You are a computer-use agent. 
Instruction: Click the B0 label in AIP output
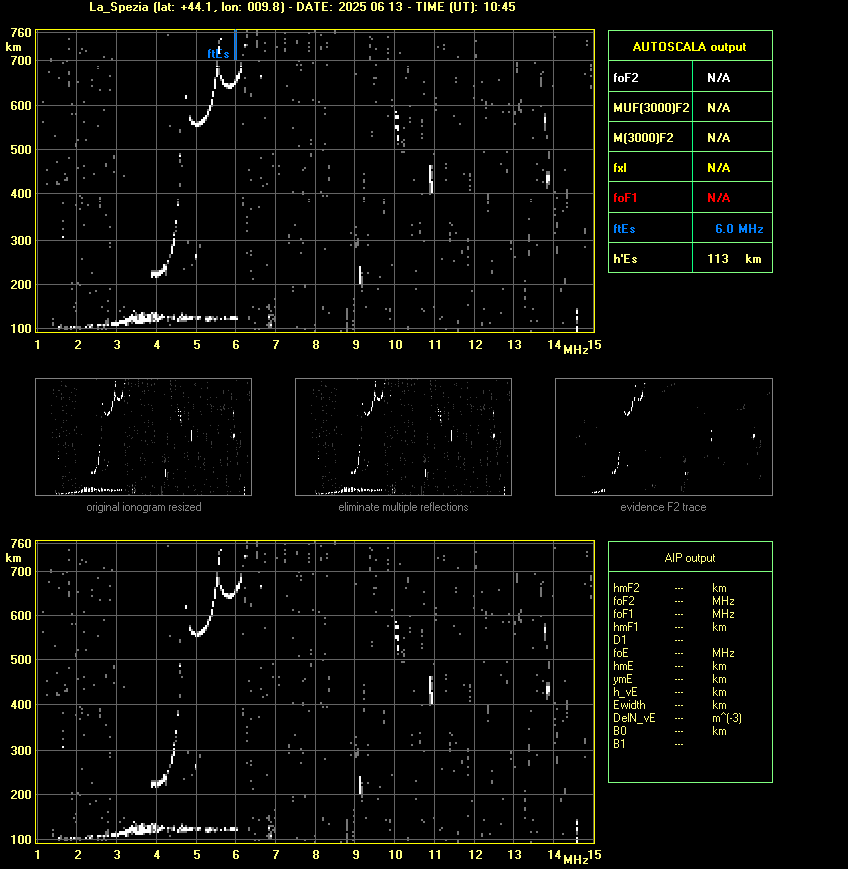pos(620,731)
